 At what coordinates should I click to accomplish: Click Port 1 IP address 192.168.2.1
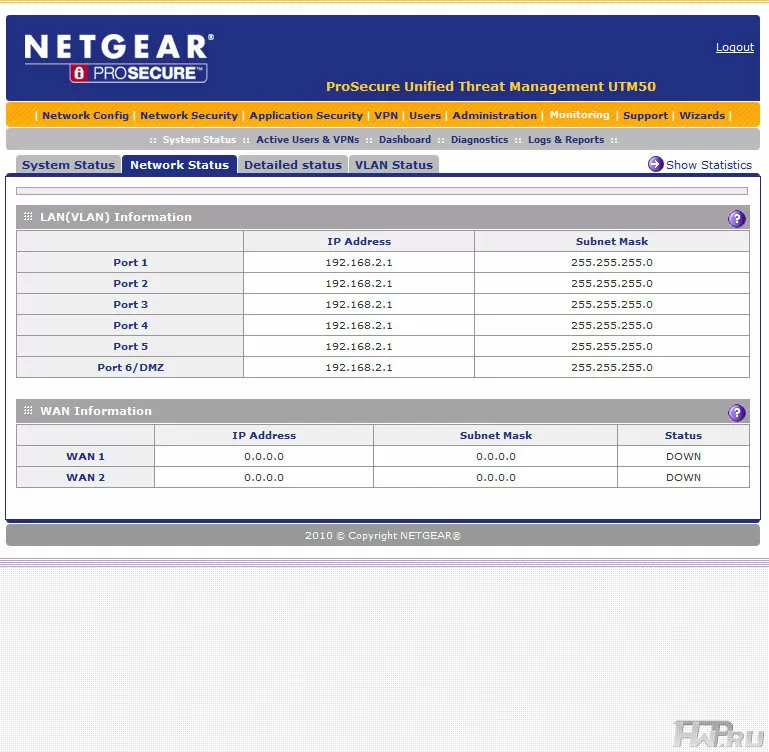[x=359, y=262]
